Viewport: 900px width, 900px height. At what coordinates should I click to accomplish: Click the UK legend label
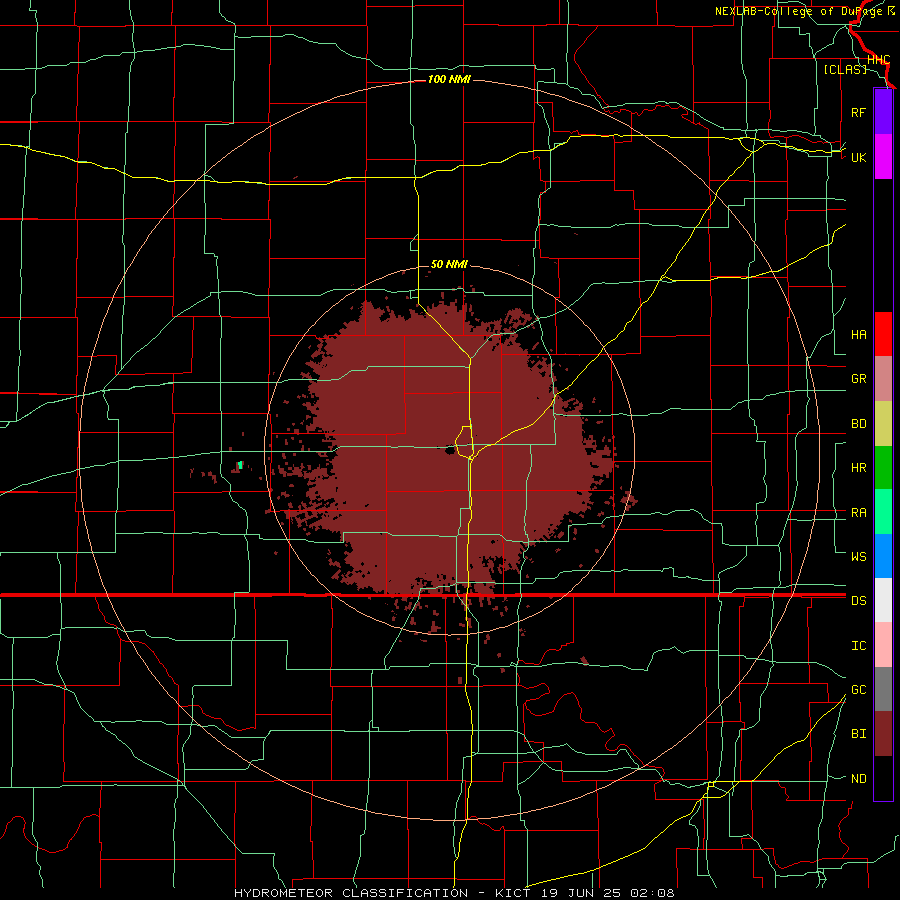click(858, 157)
